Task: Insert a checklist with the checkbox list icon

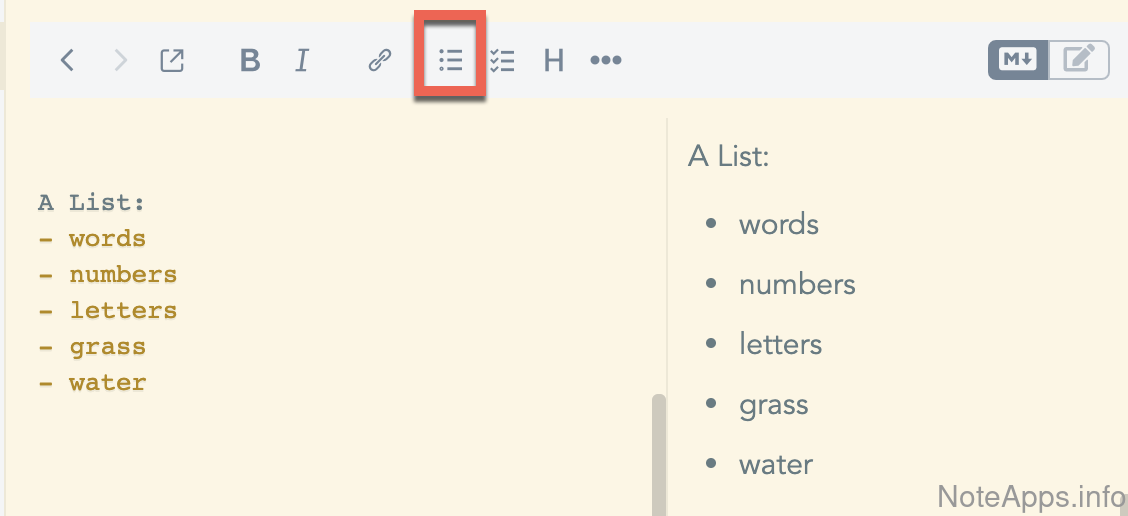Action: (502, 61)
